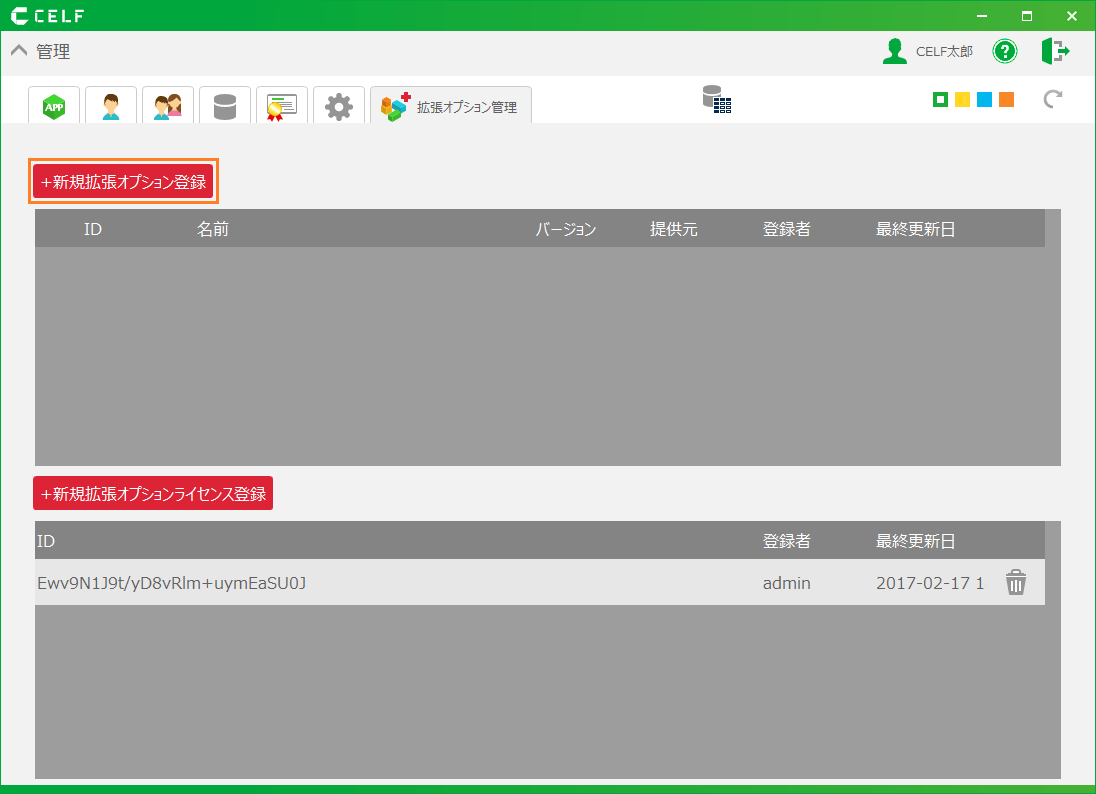The image size is (1096, 794).
Task: Open the APP management tab
Action: coord(54,106)
